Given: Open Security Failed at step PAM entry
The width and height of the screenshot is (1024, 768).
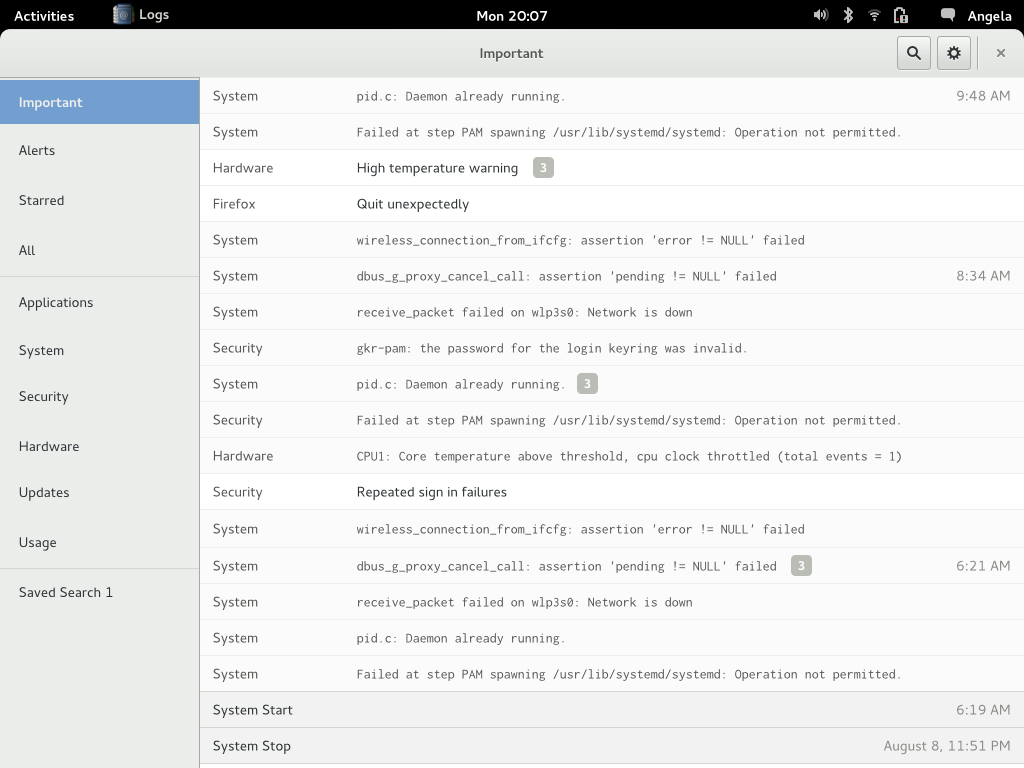Looking at the screenshot, I should pyautogui.click(x=612, y=420).
